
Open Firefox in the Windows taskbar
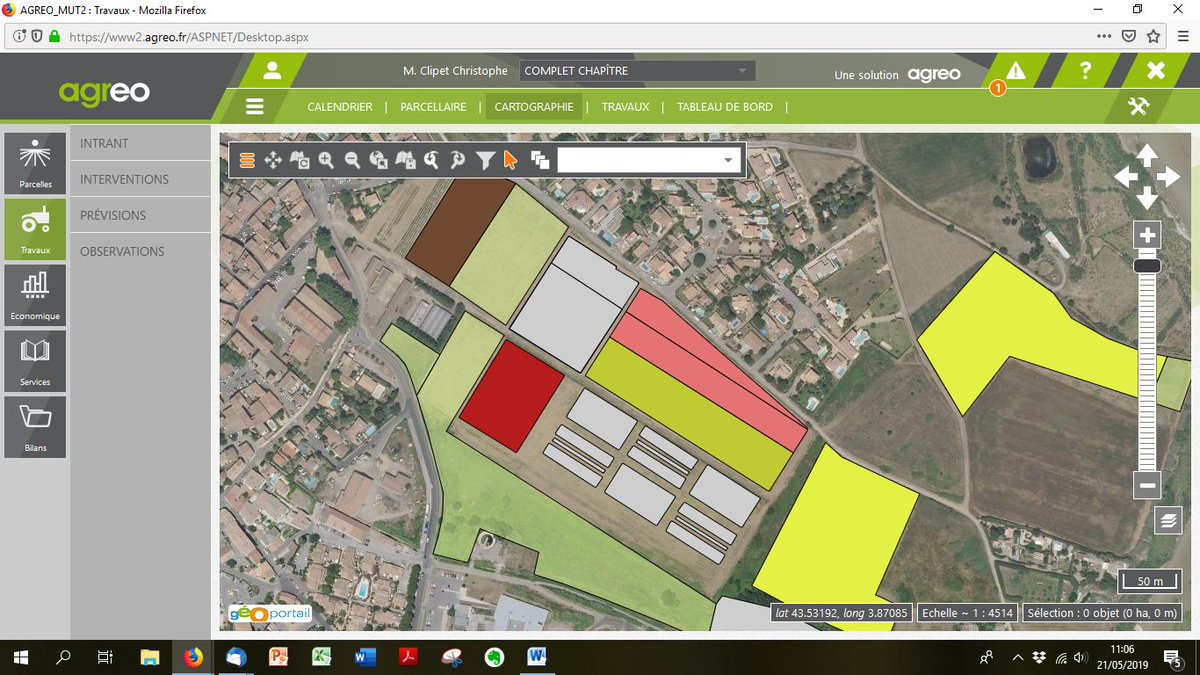pos(193,657)
